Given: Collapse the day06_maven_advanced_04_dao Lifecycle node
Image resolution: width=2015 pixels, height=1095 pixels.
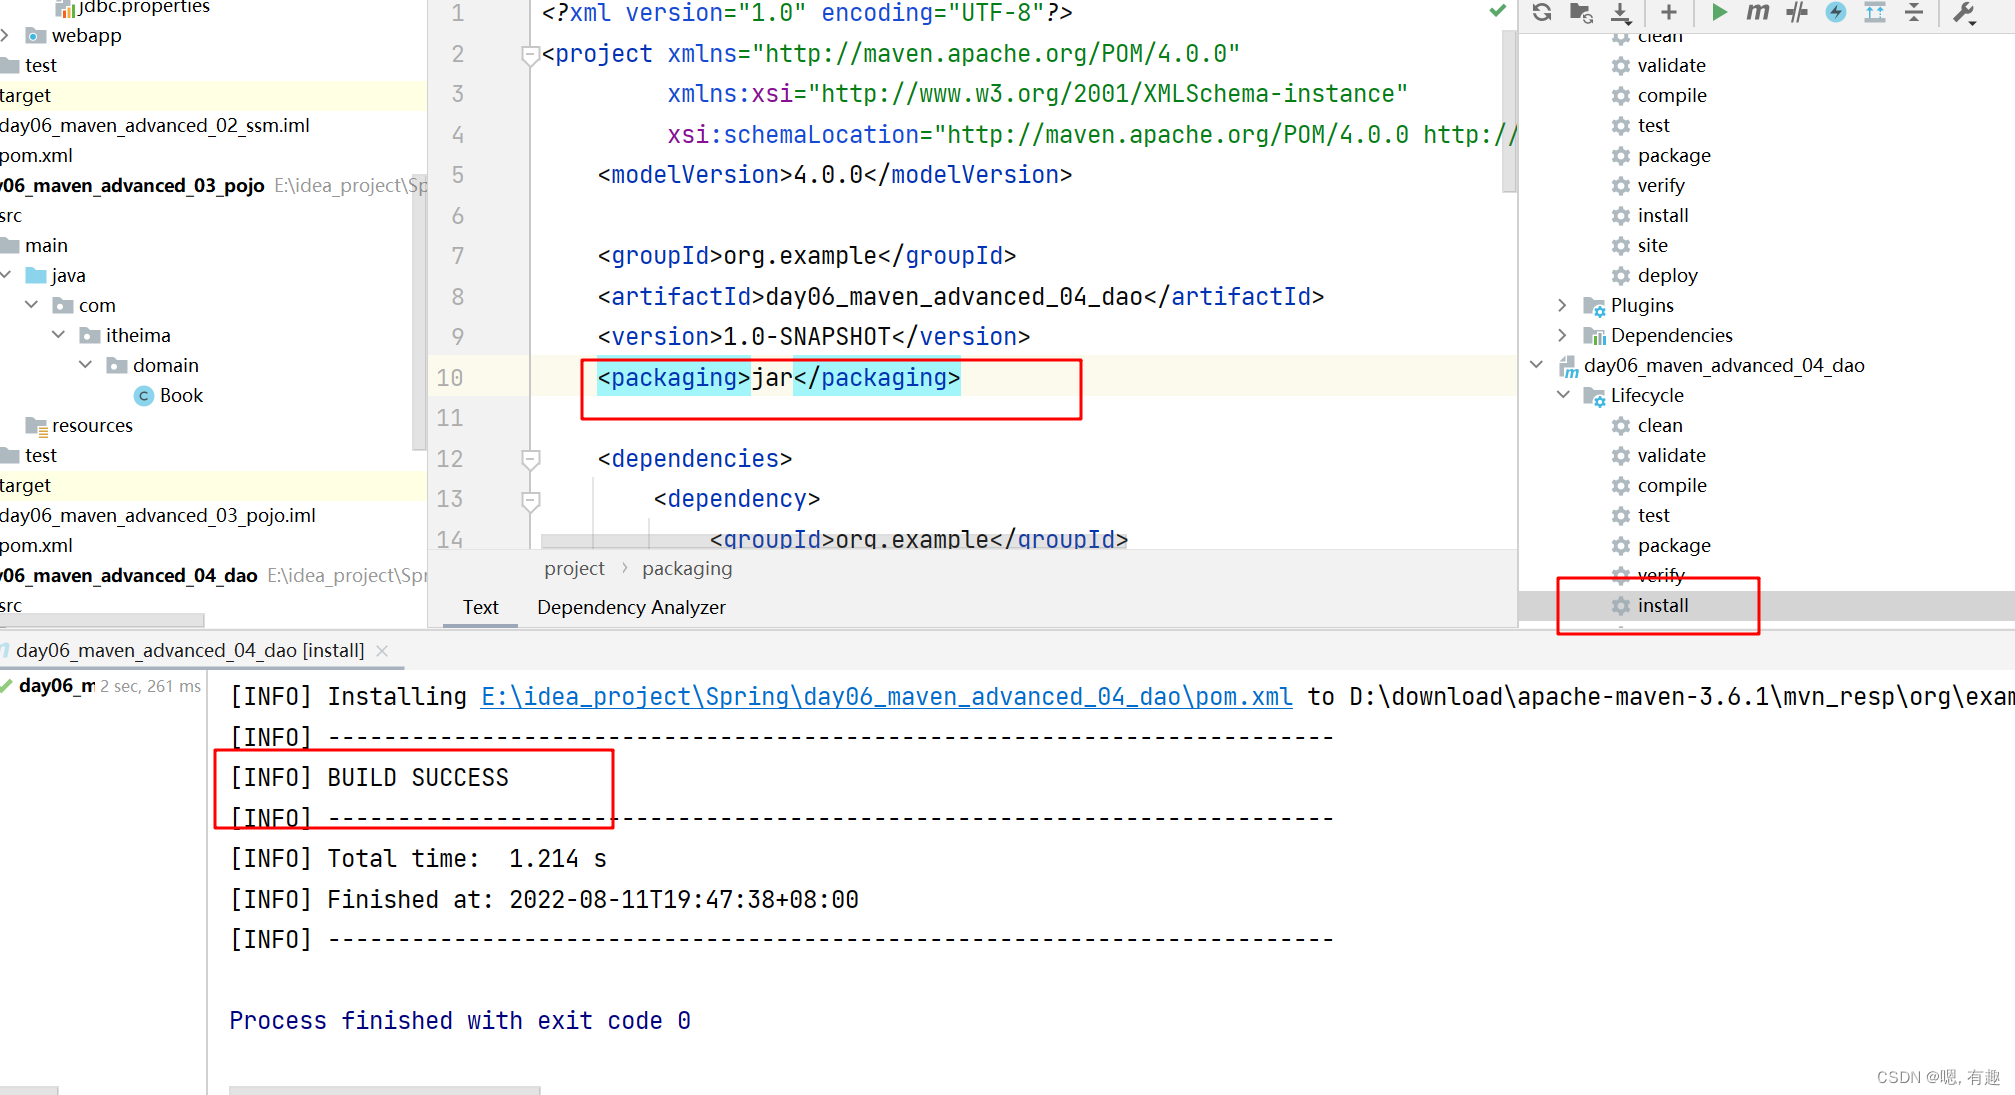Looking at the screenshot, I should click(1563, 395).
